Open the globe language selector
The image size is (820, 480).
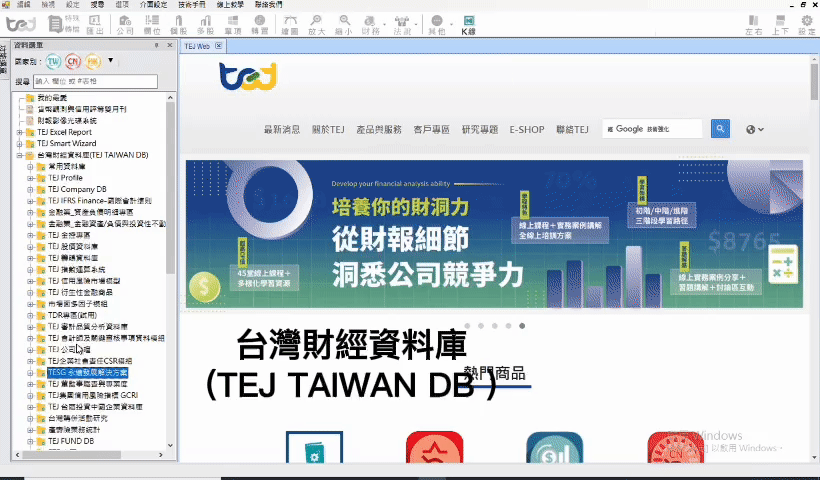(755, 129)
